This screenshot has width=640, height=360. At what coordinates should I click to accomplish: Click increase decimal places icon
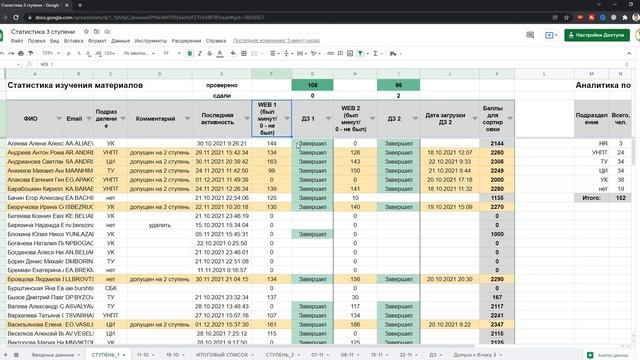[98, 53]
